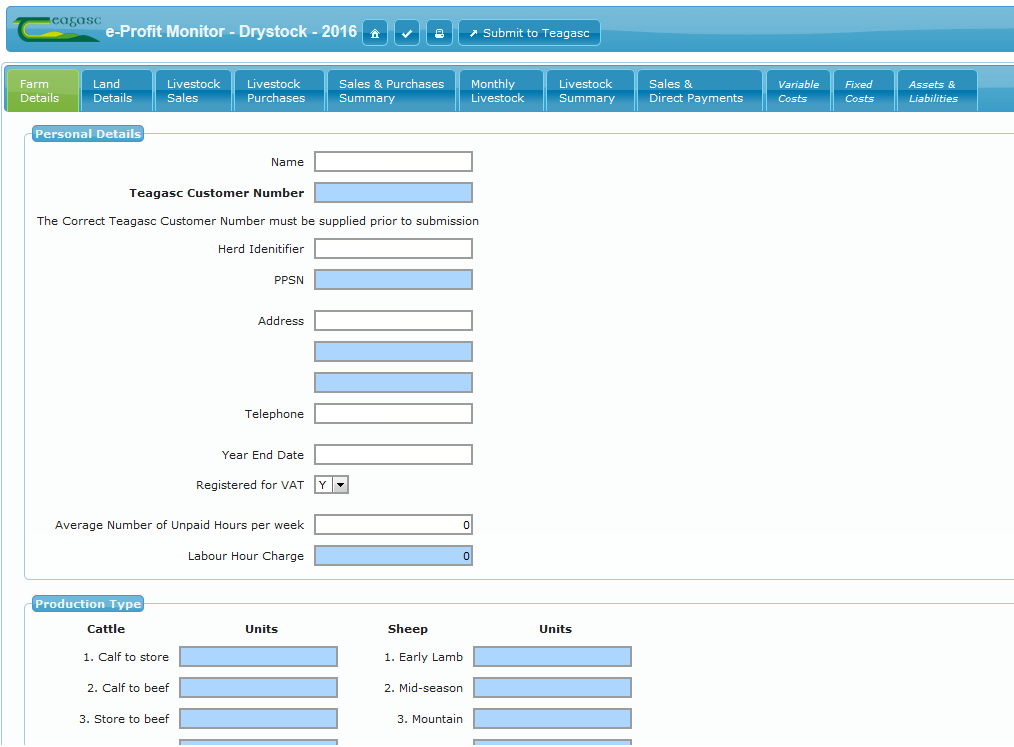Select the Store to beef units field
Screen dimensions: 1014x747
point(258,719)
